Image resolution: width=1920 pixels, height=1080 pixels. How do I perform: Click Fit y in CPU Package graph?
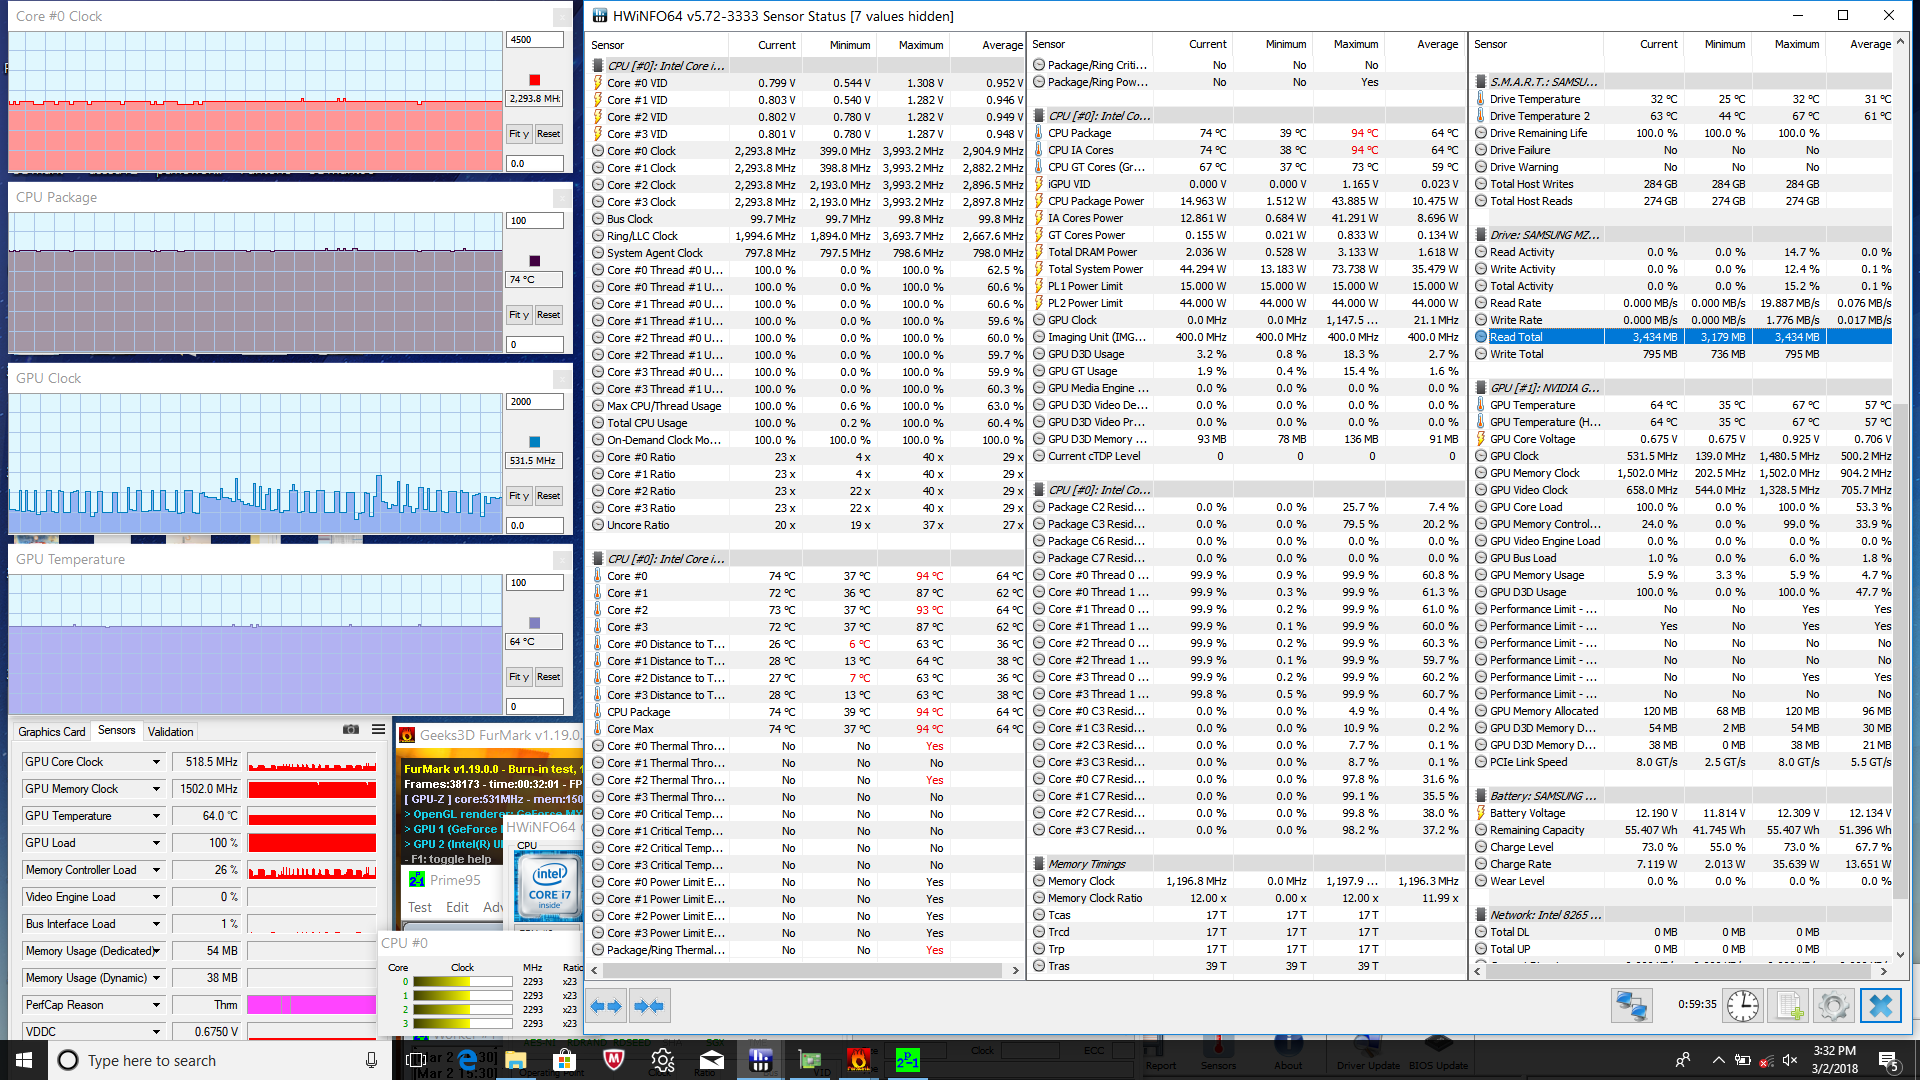point(519,315)
